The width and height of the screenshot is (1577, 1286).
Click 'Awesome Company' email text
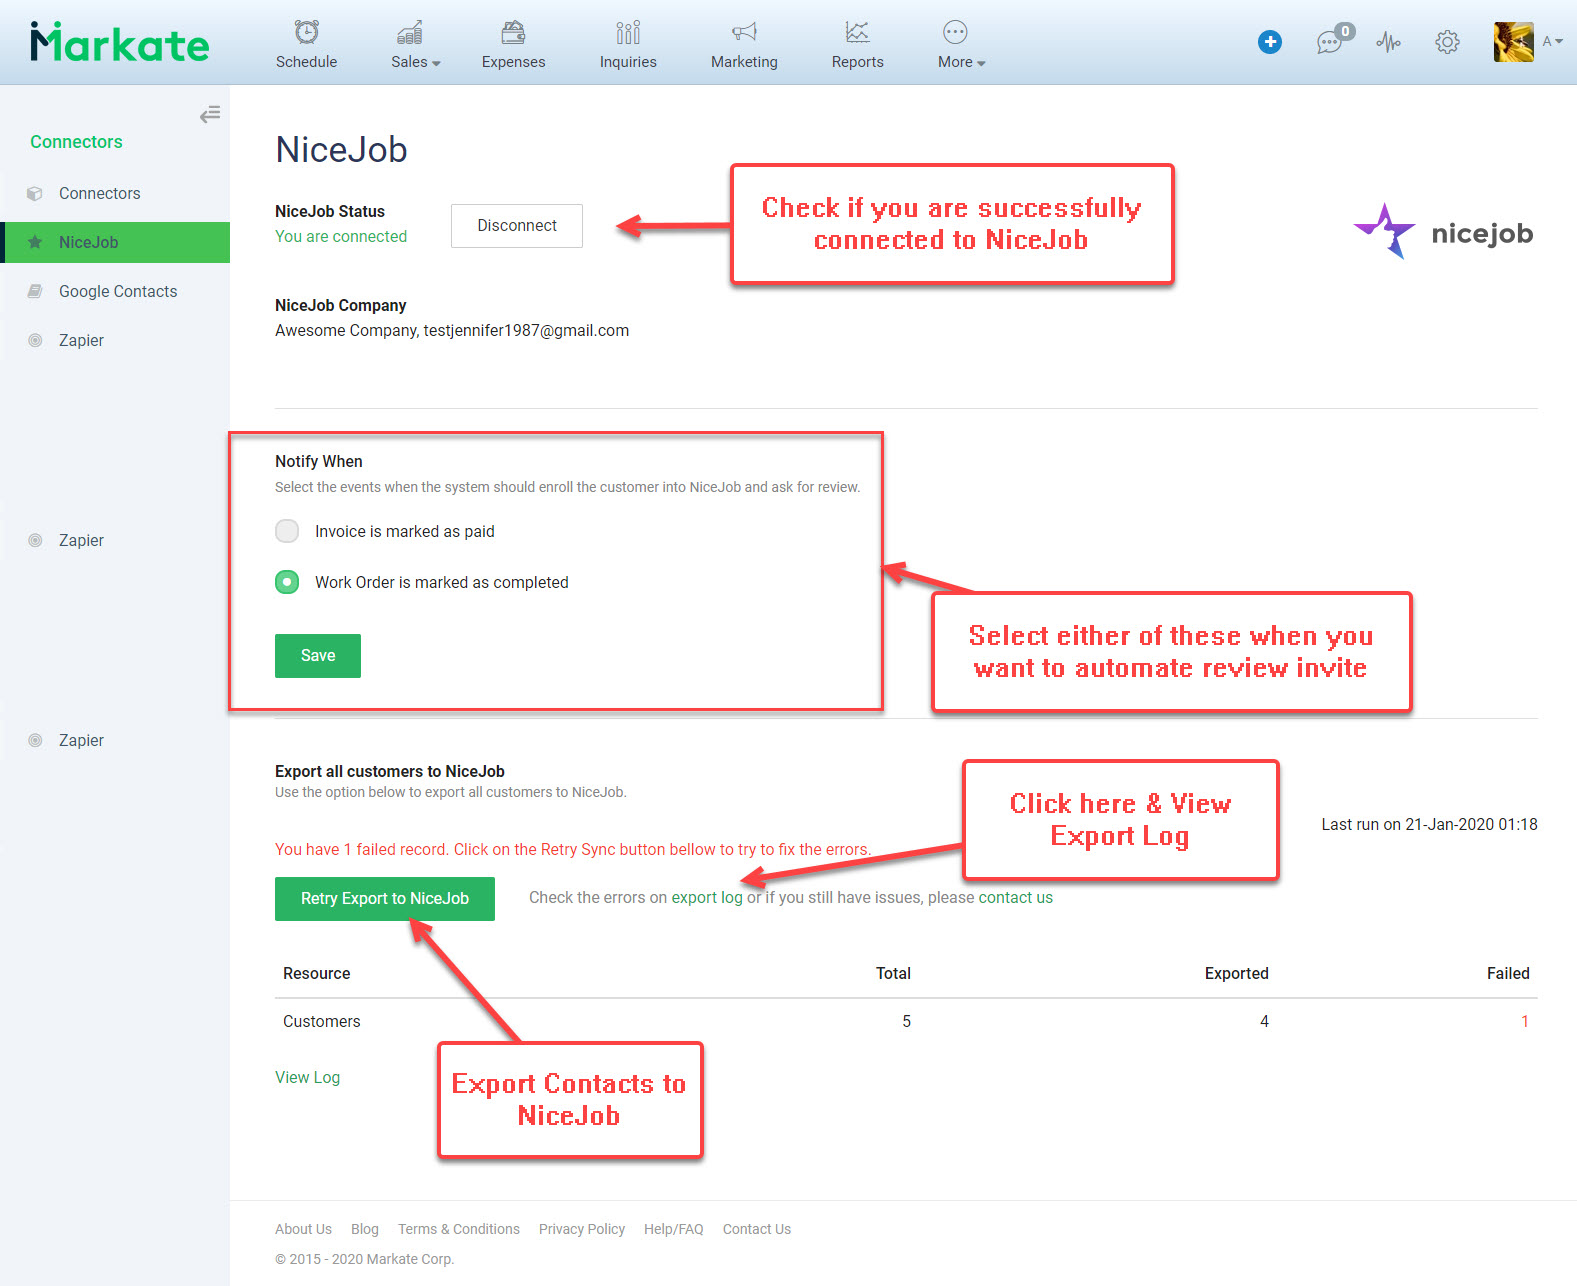(x=452, y=331)
